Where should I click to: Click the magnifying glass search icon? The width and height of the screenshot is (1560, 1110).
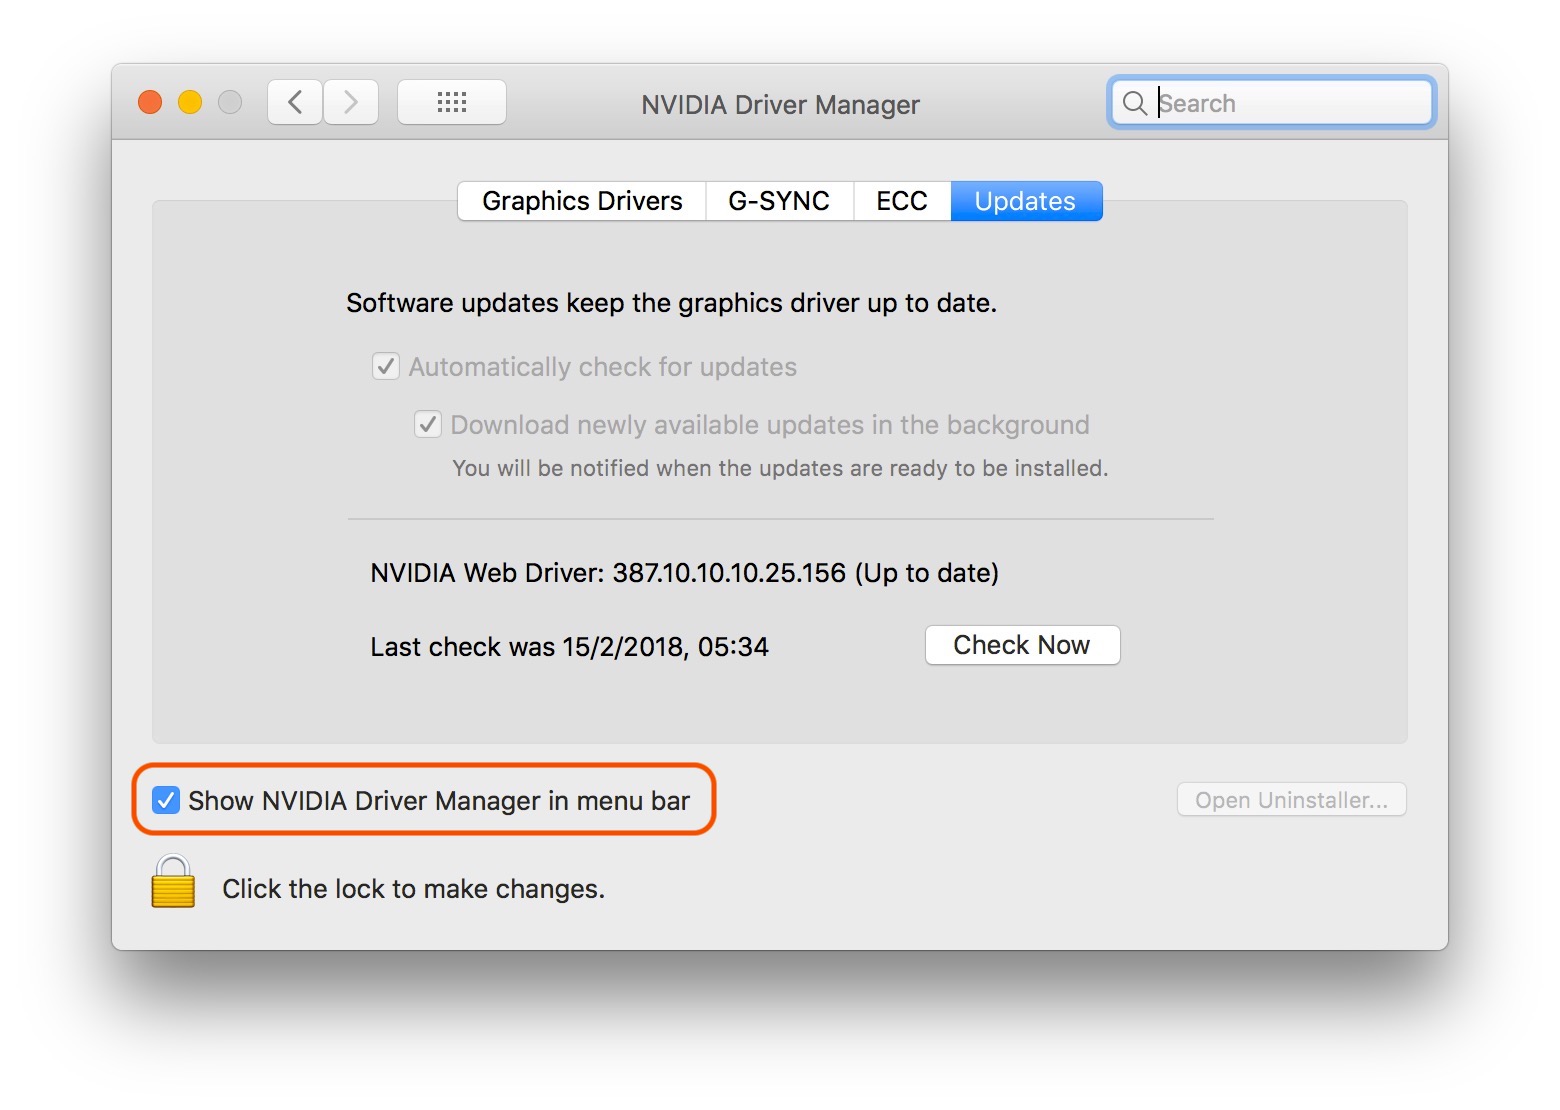[1134, 103]
